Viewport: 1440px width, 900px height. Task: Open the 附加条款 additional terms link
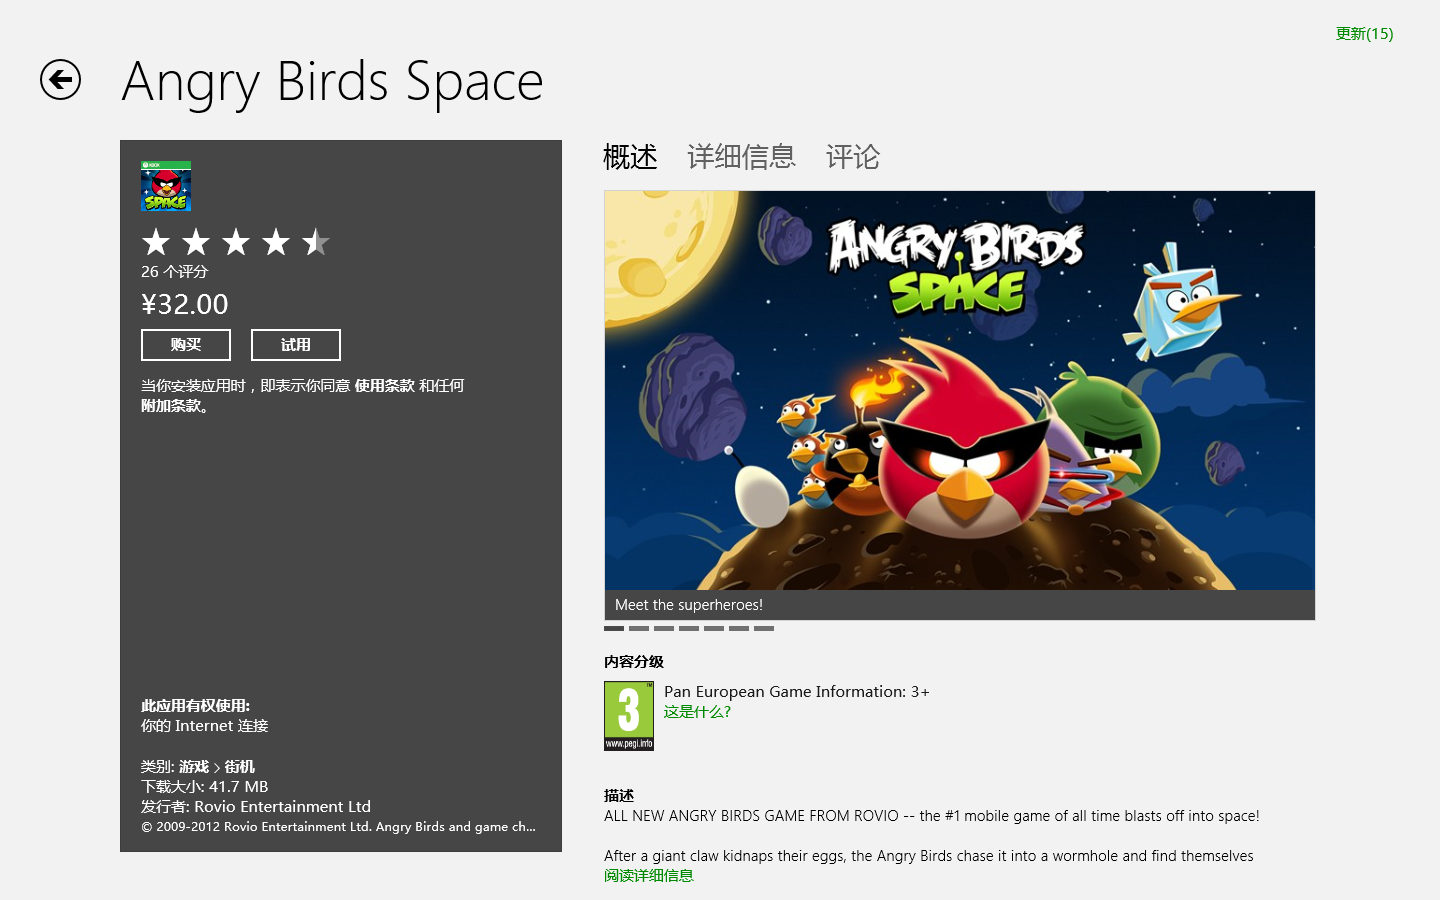(172, 406)
